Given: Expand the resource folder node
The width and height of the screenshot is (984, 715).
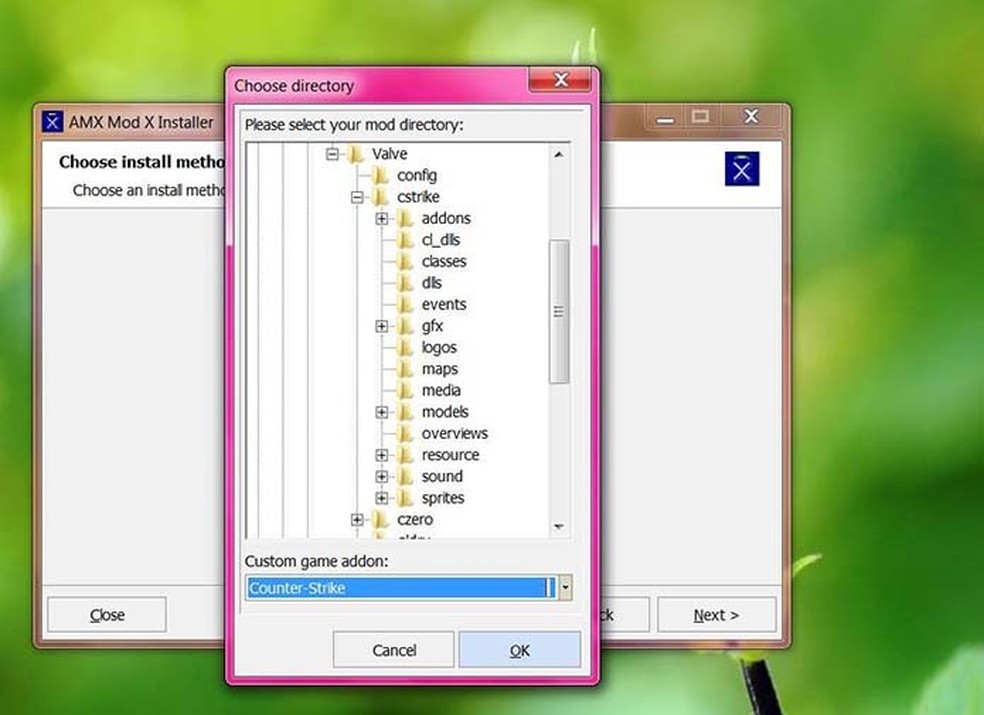Looking at the screenshot, I should (382, 454).
